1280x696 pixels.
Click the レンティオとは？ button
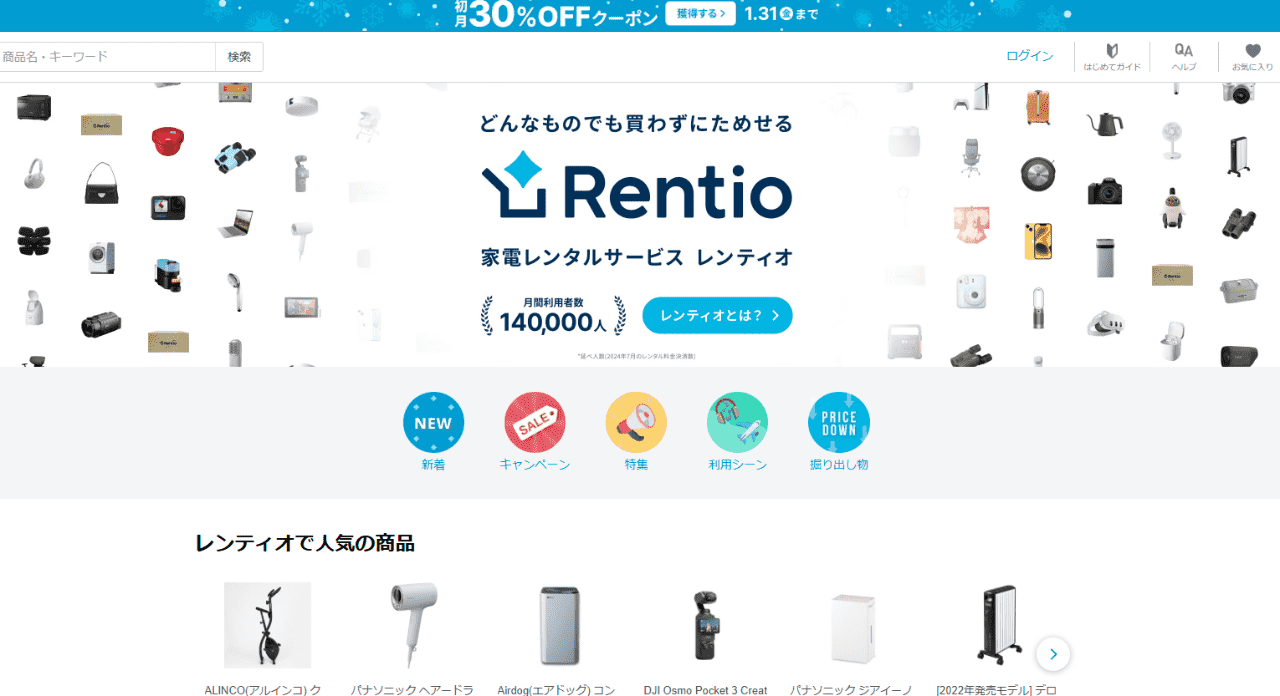click(x=717, y=315)
